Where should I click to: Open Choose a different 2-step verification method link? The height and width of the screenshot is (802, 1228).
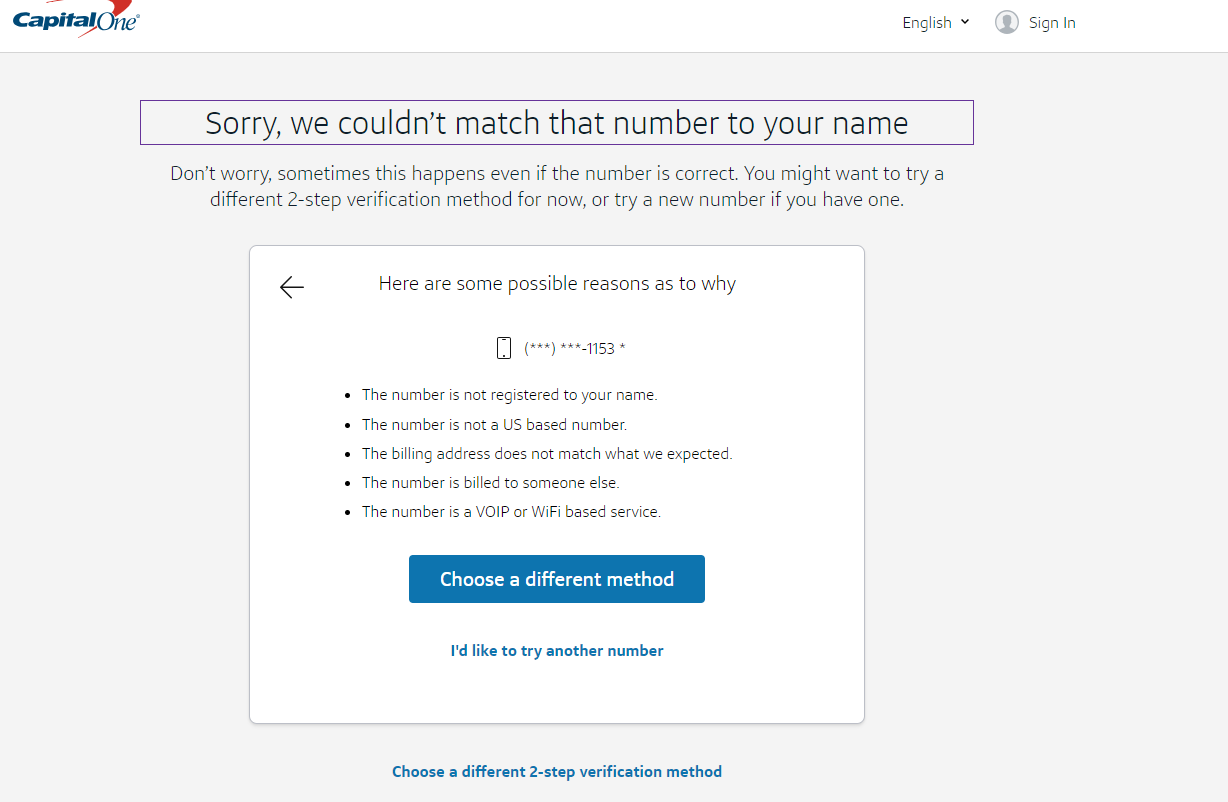pos(557,772)
